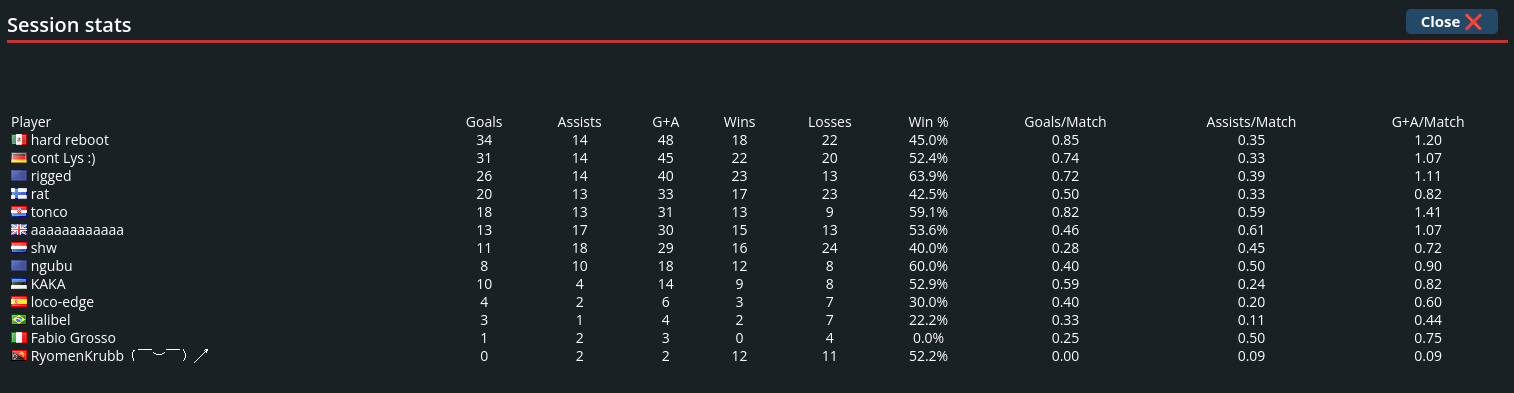
Task: Click the Finland flag beside rat
Action: pos(19,194)
